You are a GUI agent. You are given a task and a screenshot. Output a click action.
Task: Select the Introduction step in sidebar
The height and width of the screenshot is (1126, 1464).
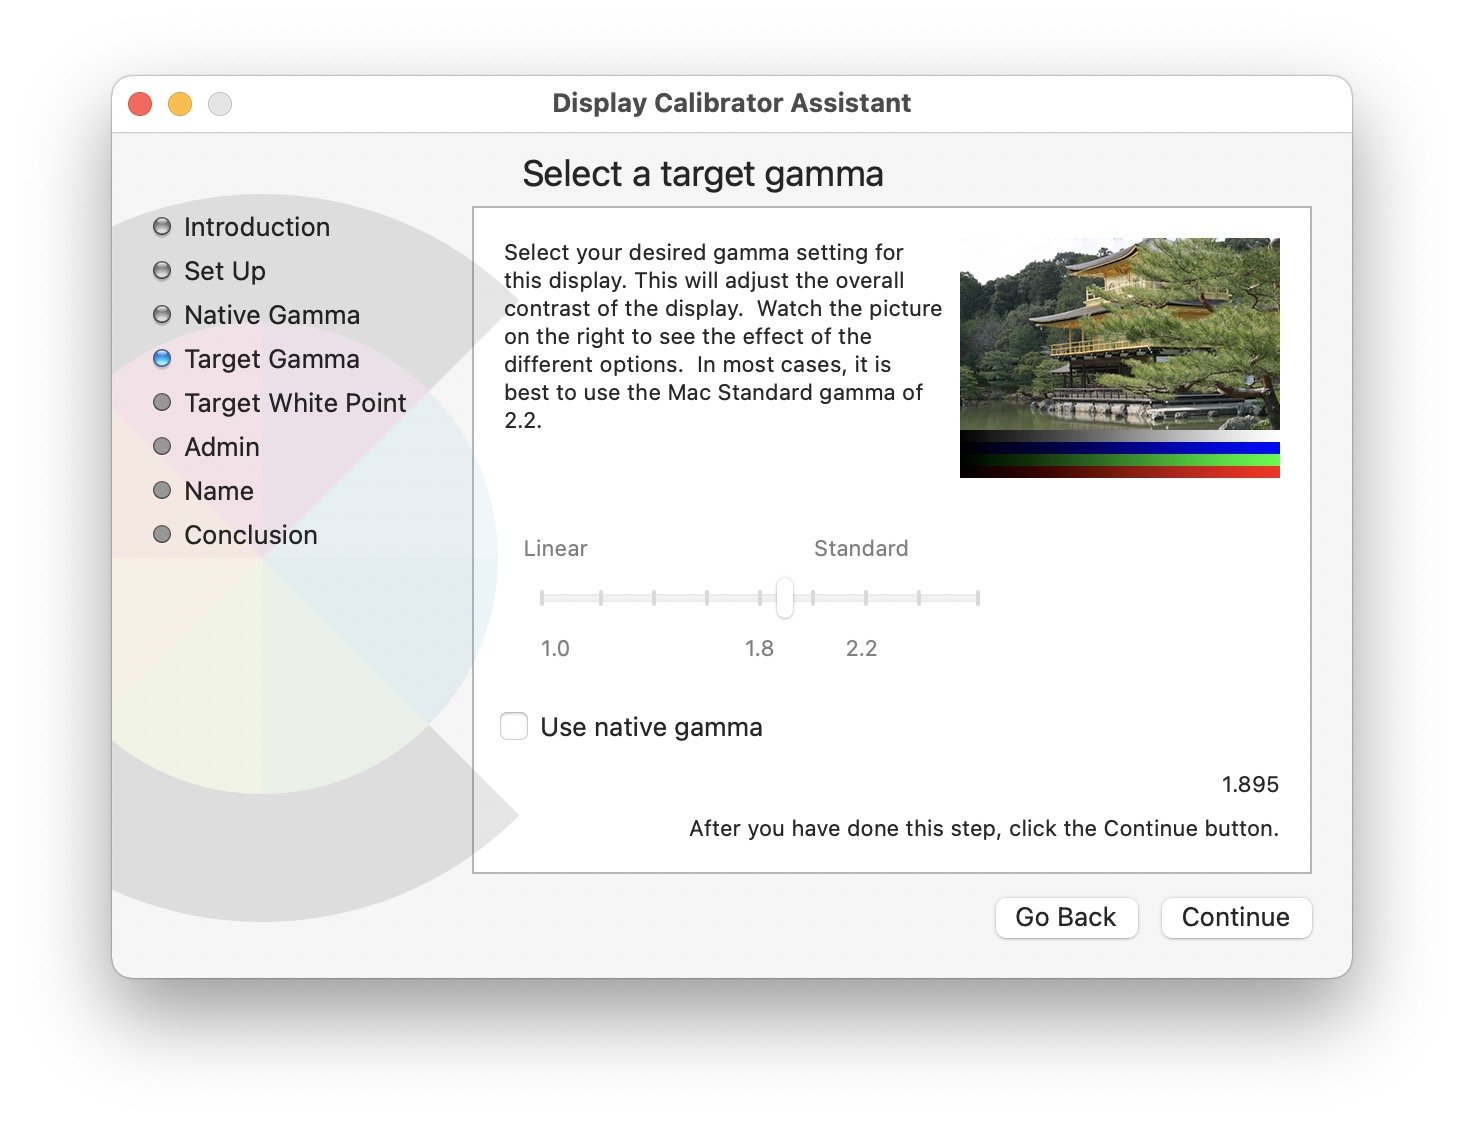click(x=257, y=227)
